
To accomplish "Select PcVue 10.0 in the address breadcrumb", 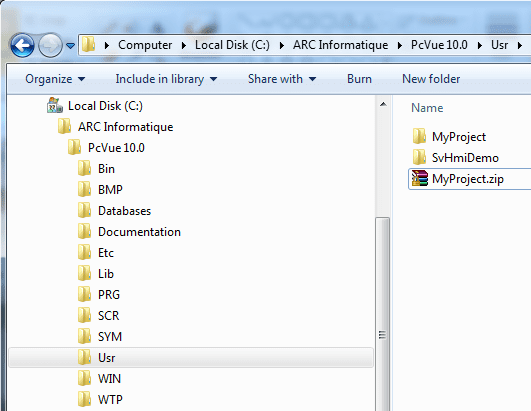I will pyautogui.click(x=439, y=45).
